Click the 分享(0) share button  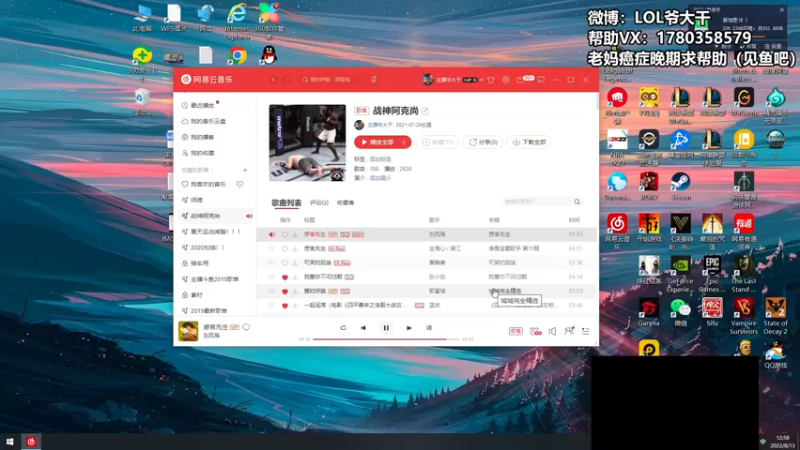[x=483, y=142]
